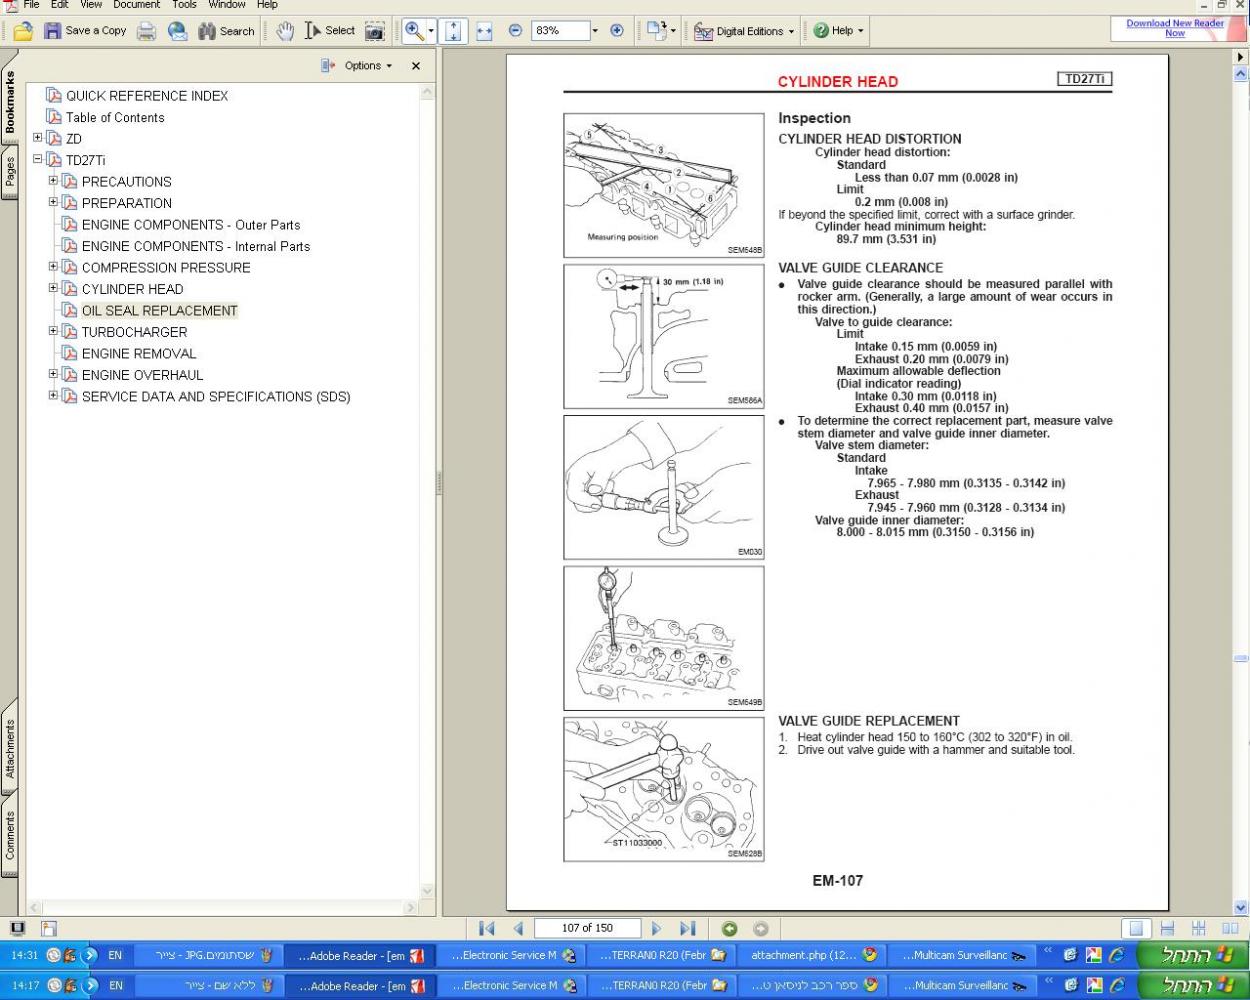Enable continuous facing pages layout
The height and width of the screenshot is (1000, 1250).
pos(1198,928)
